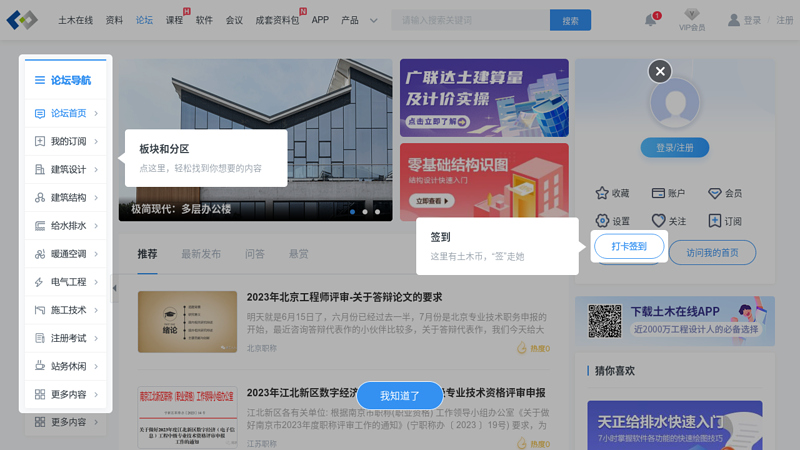Screen dimensions: 800x450
Task: Click the 订阅 bookmark icon
Action: [715, 220]
